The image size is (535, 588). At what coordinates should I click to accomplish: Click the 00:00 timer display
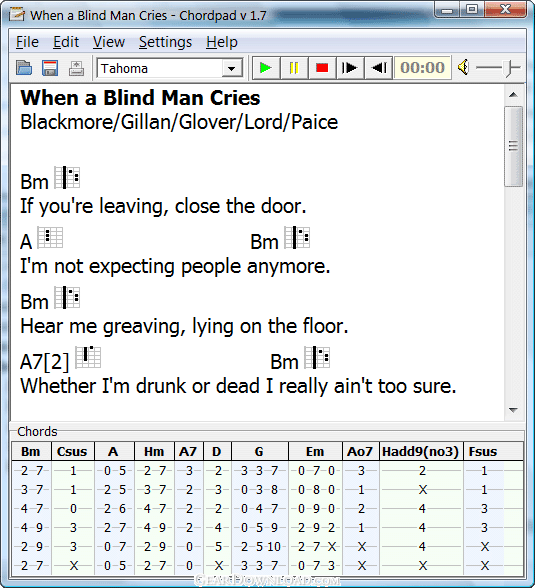pos(422,68)
